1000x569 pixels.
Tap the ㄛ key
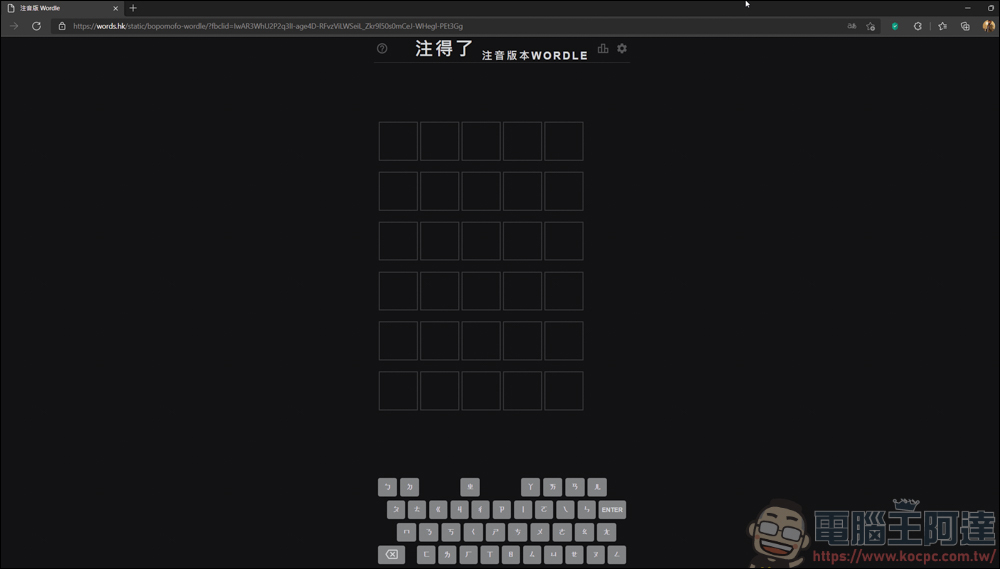(x=544, y=510)
